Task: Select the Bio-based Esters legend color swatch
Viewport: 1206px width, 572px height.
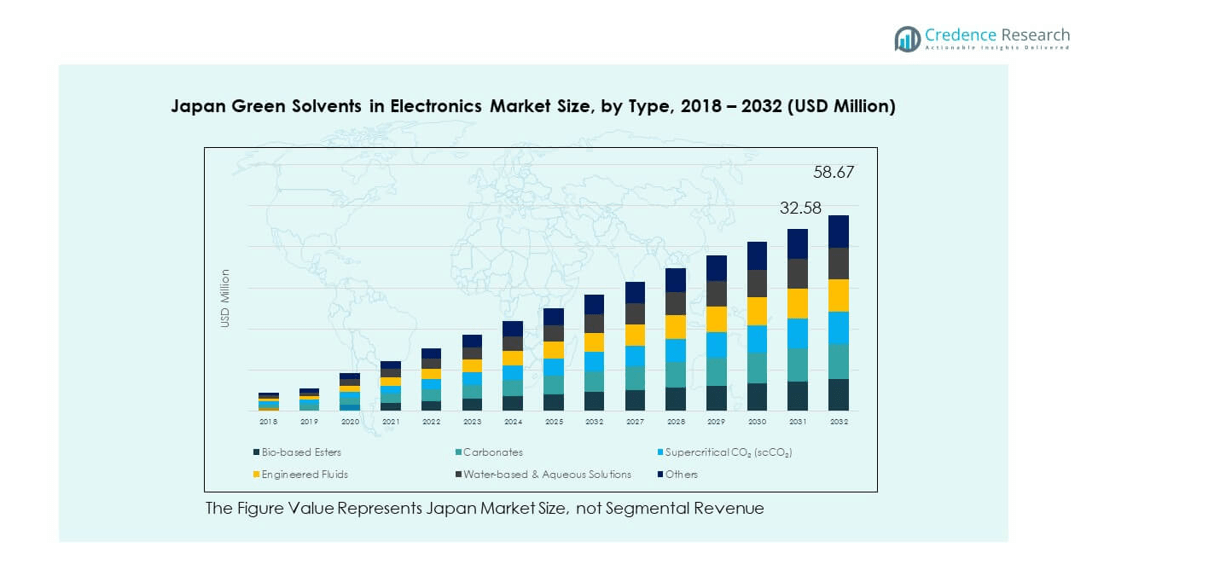Action: pos(254,453)
